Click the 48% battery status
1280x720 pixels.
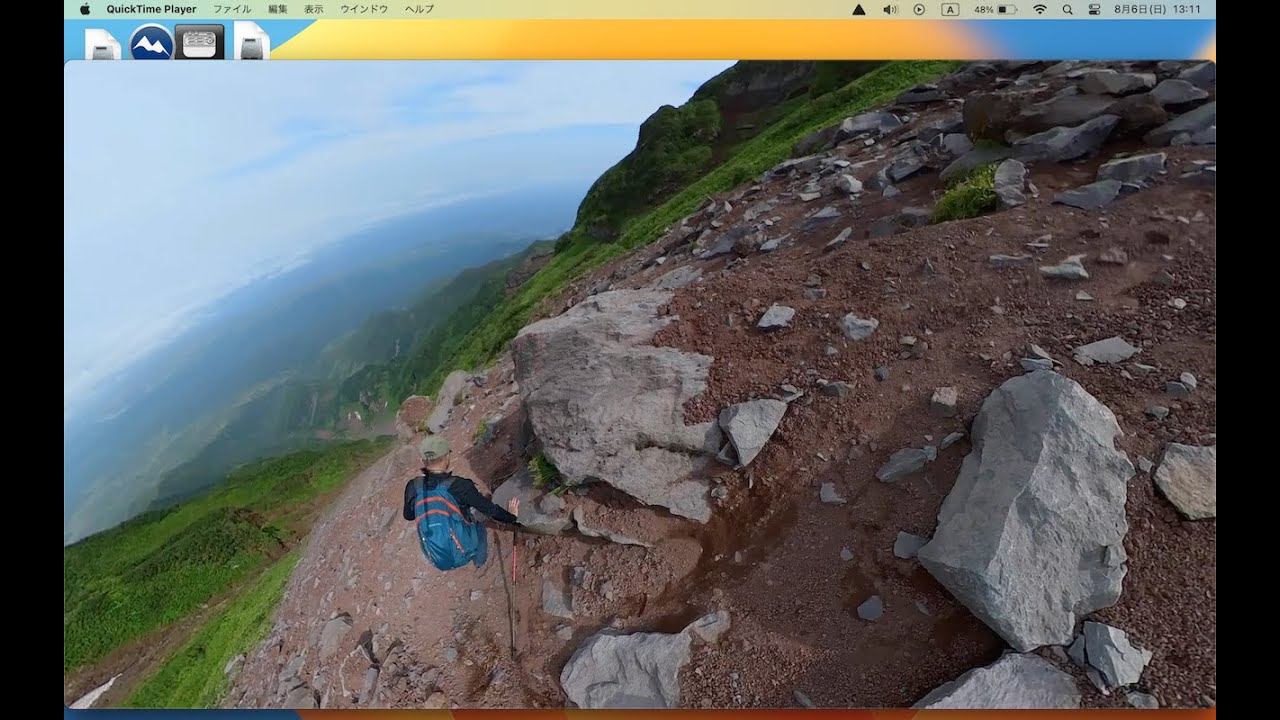pyautogui.click(x=995, y=9)
